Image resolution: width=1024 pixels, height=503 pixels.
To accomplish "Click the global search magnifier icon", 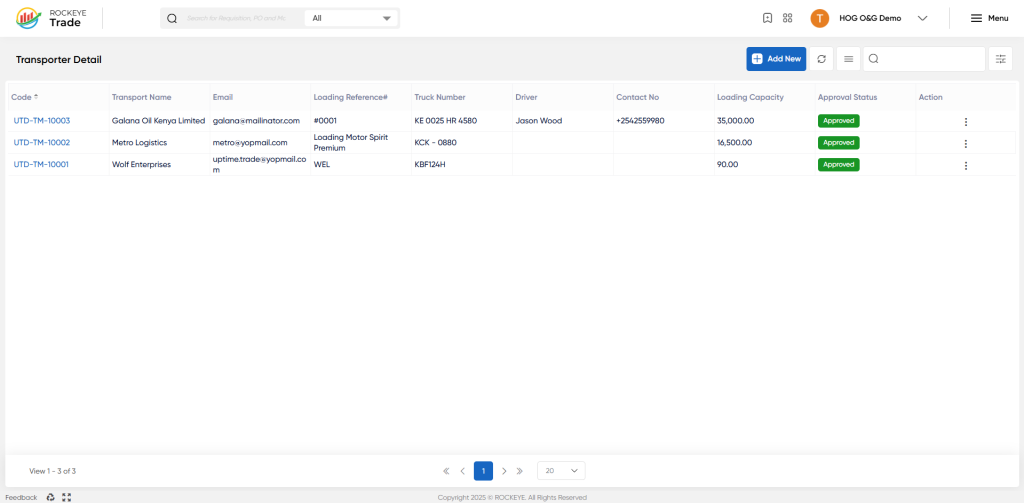I will (172, 18).
